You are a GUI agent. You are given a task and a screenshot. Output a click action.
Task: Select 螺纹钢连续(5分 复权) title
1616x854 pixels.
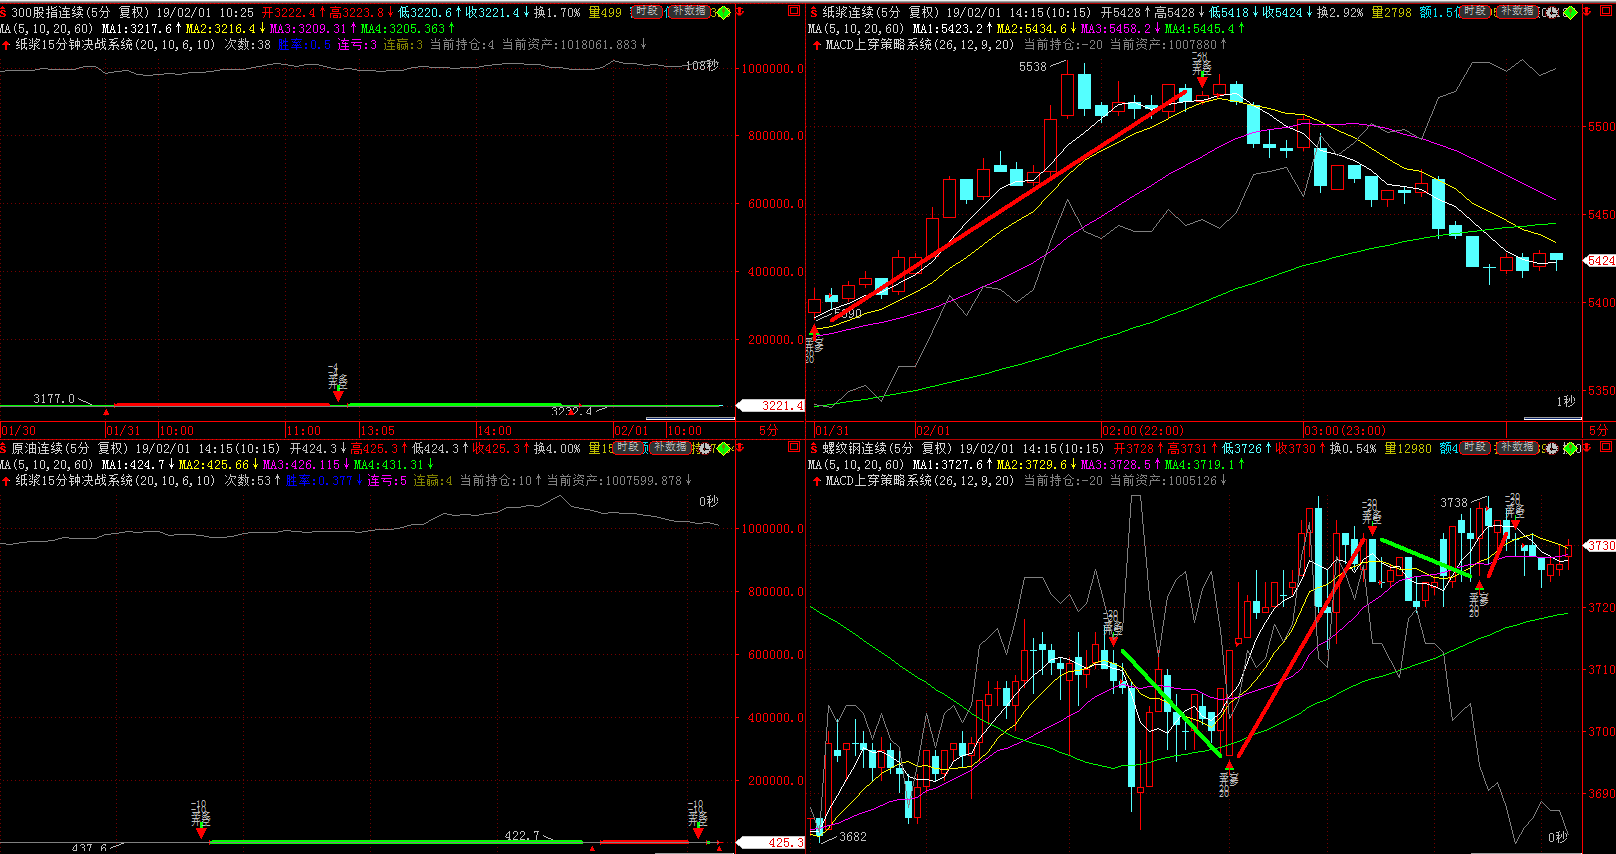coord(886,448)
